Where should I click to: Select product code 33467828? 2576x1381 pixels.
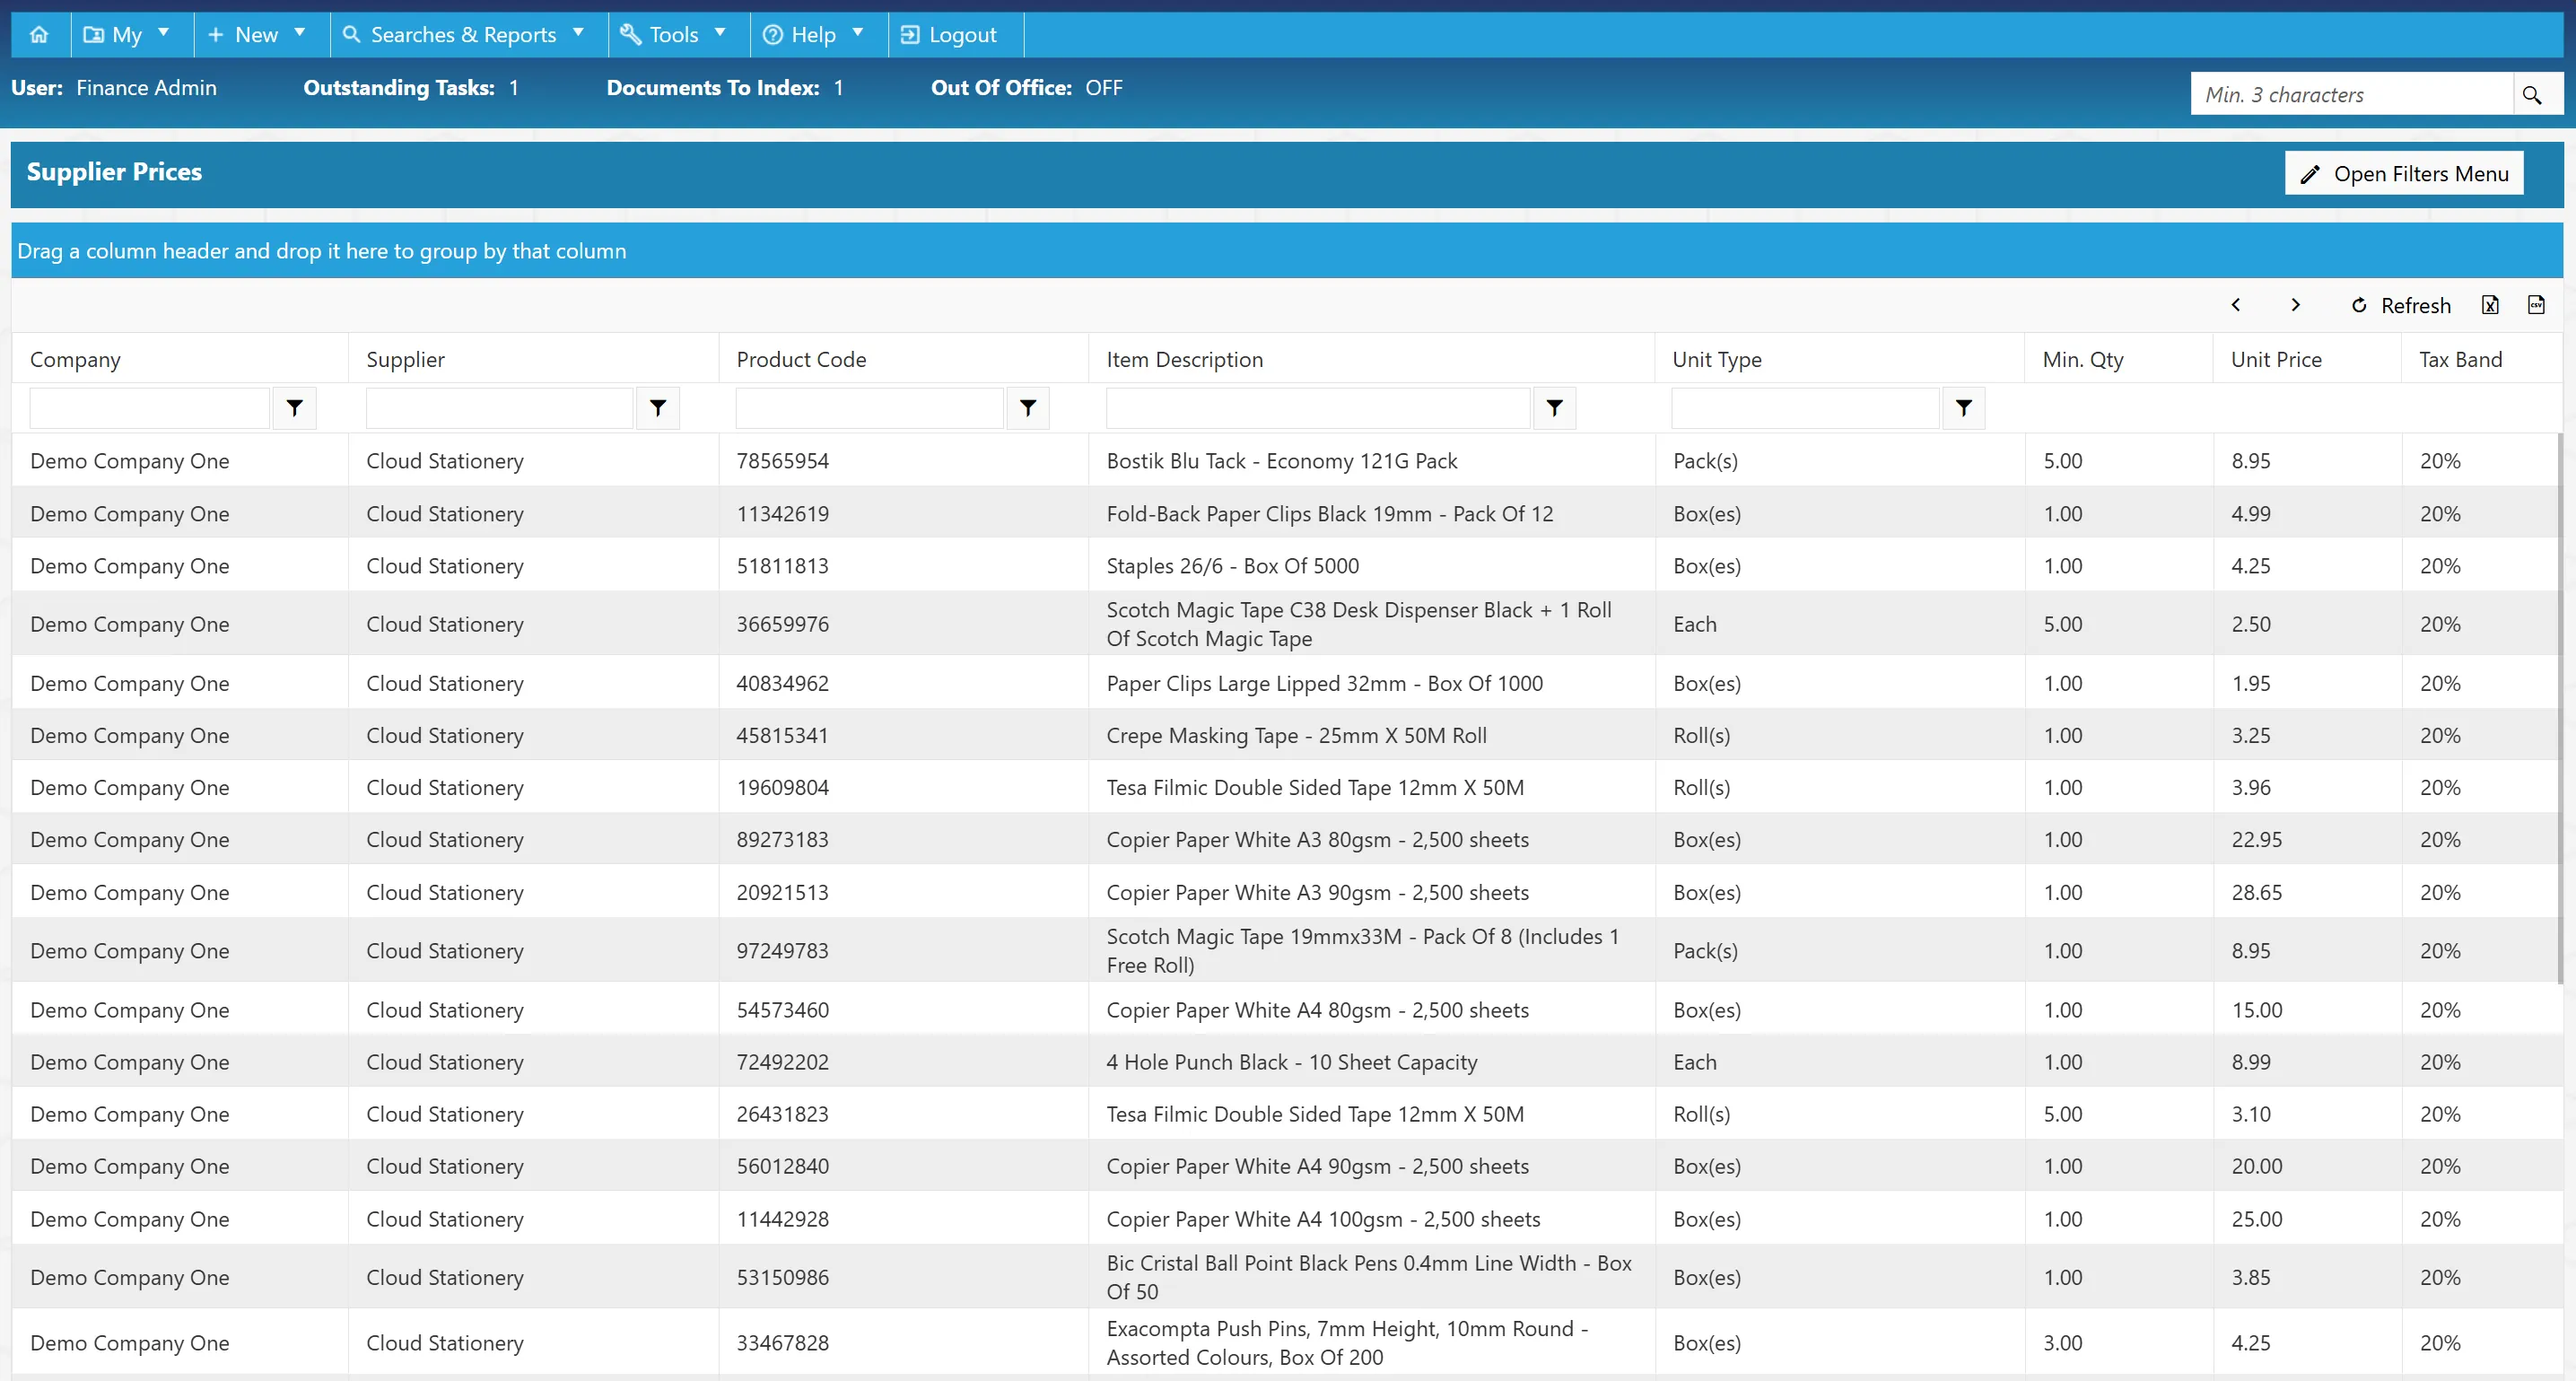(x=783, y=1343)
